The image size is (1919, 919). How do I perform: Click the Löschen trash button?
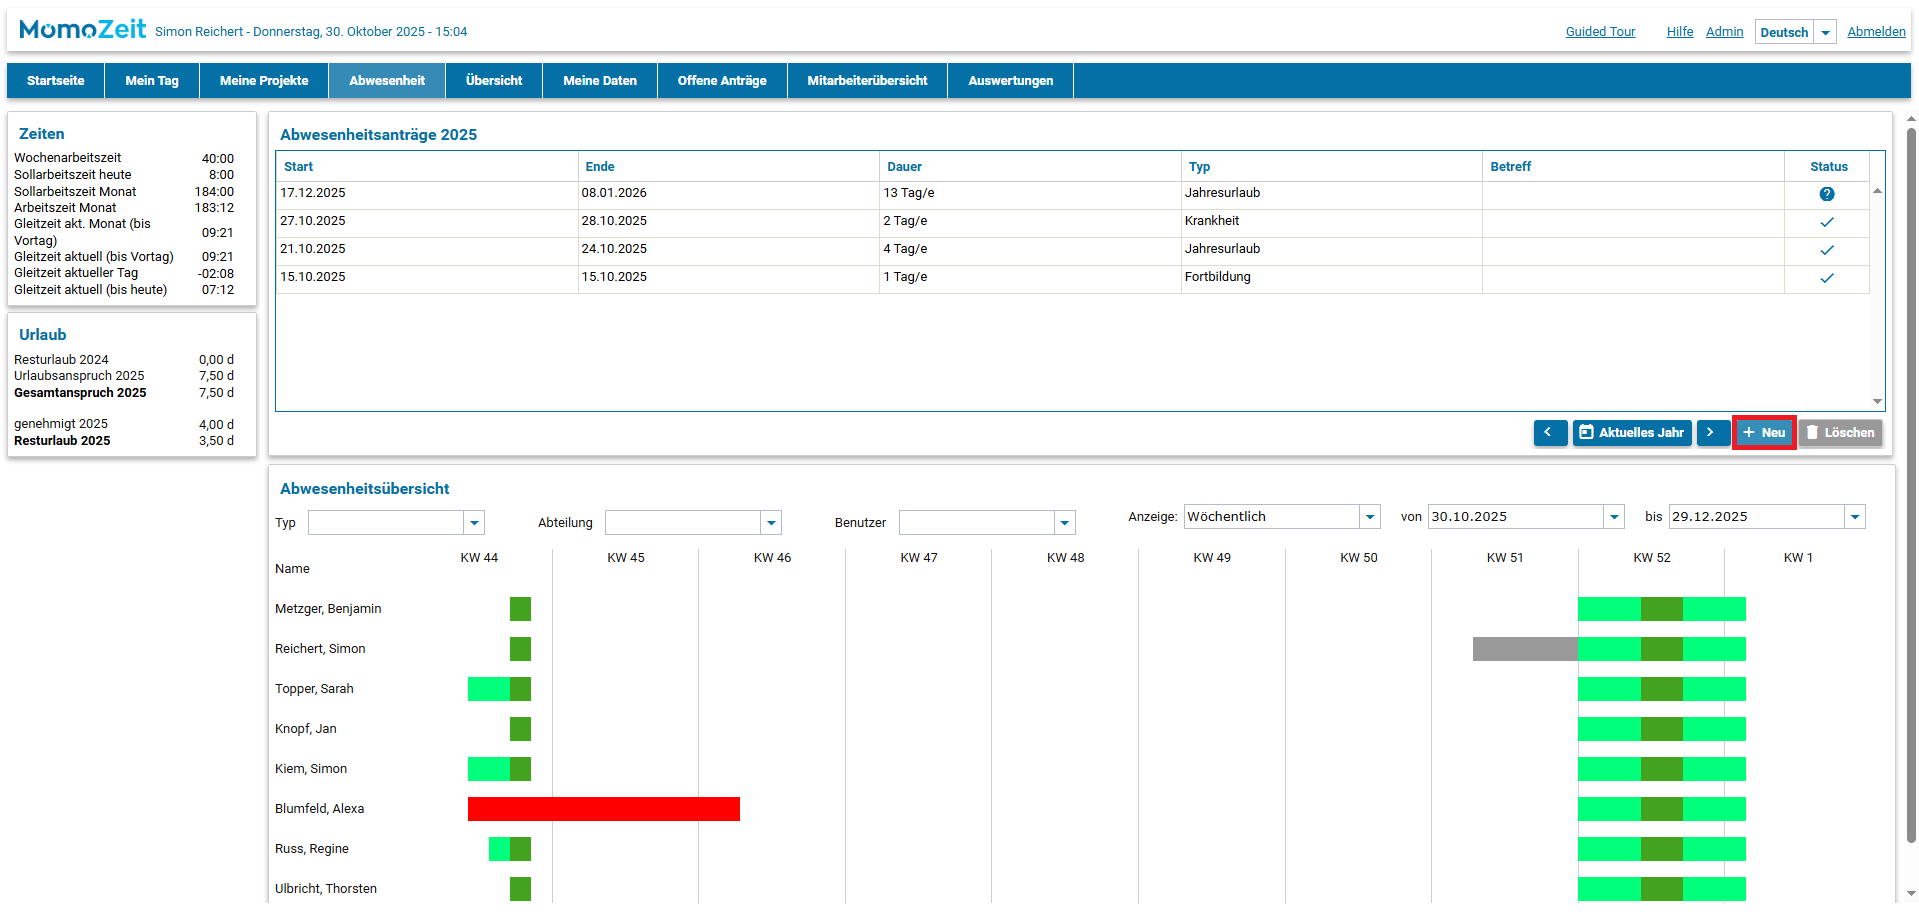click(x=1840, y=433)
